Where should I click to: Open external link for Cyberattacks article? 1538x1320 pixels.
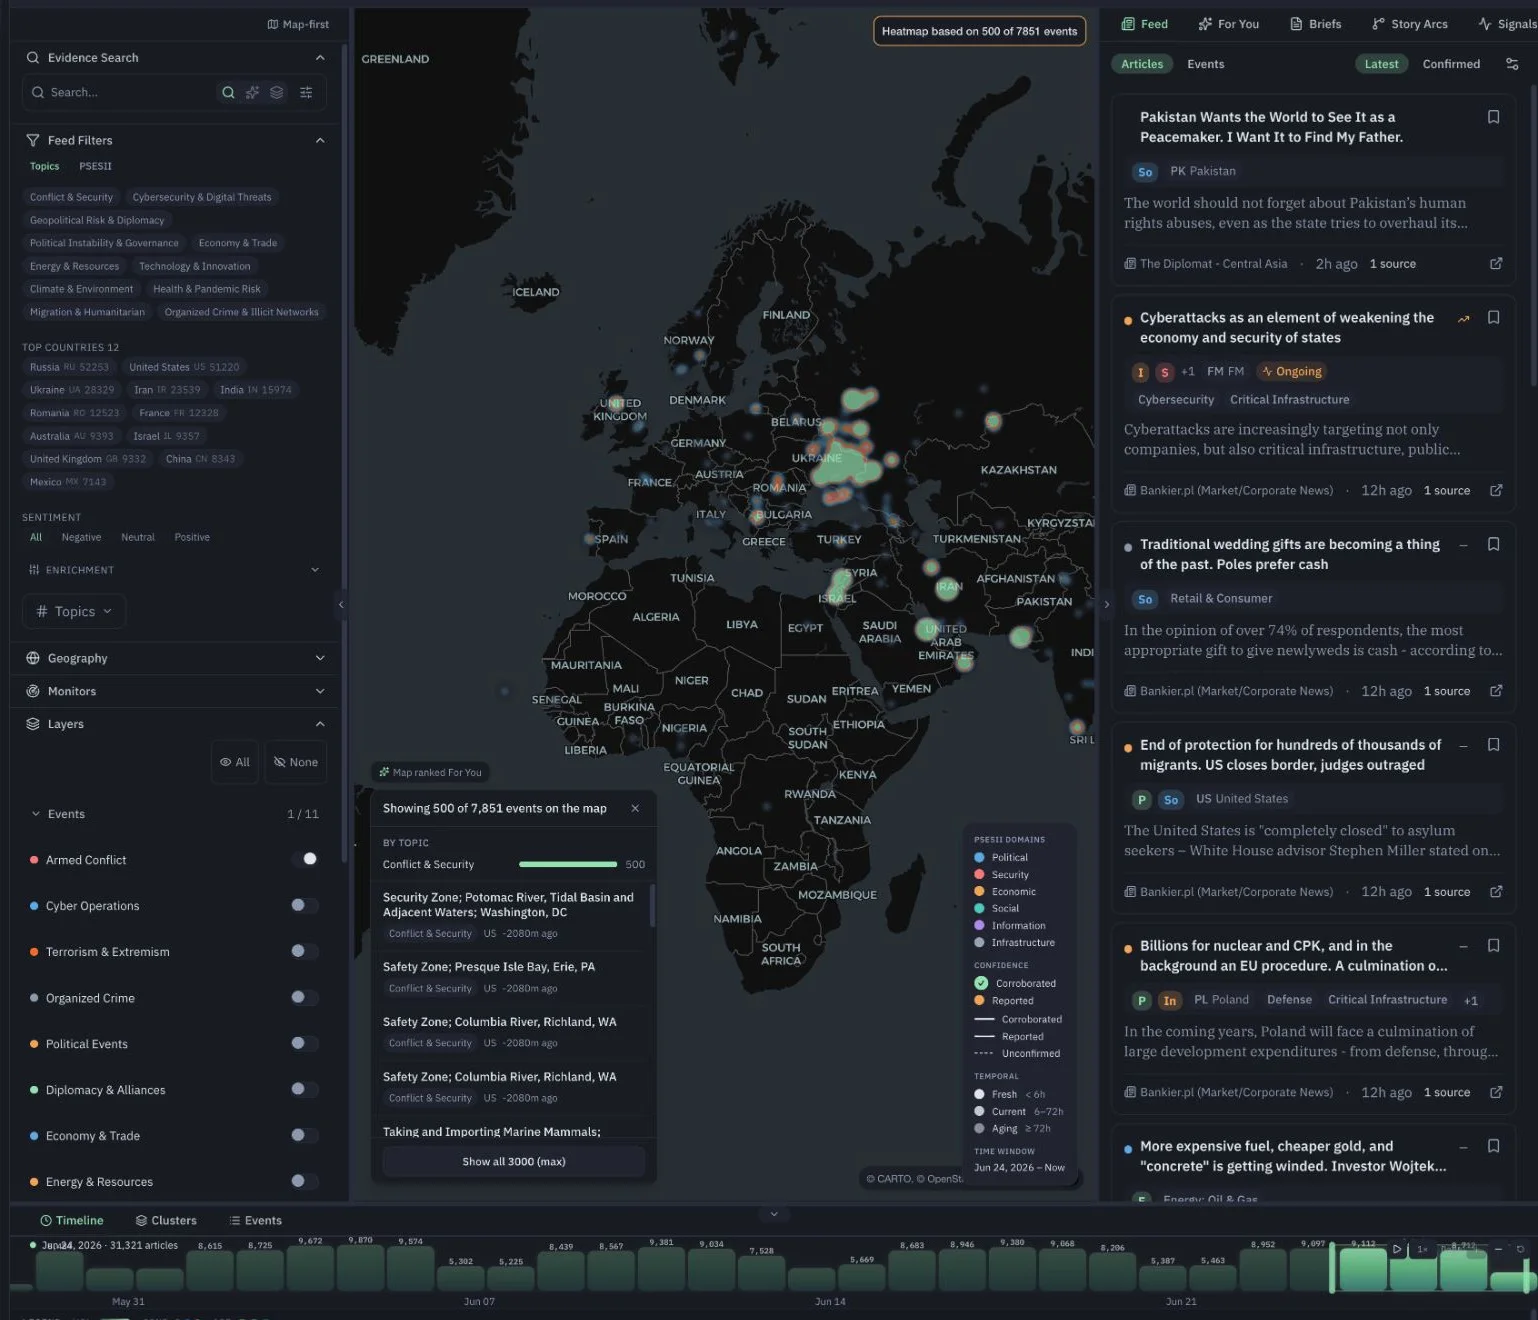click(x=1496, y=490)
